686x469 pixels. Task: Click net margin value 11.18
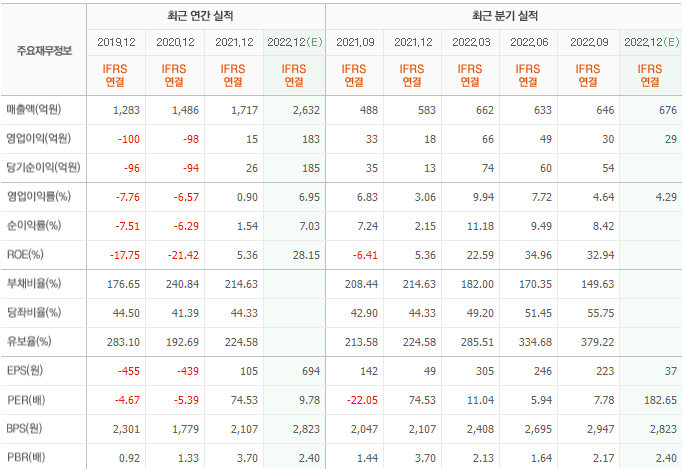[480, 226]
